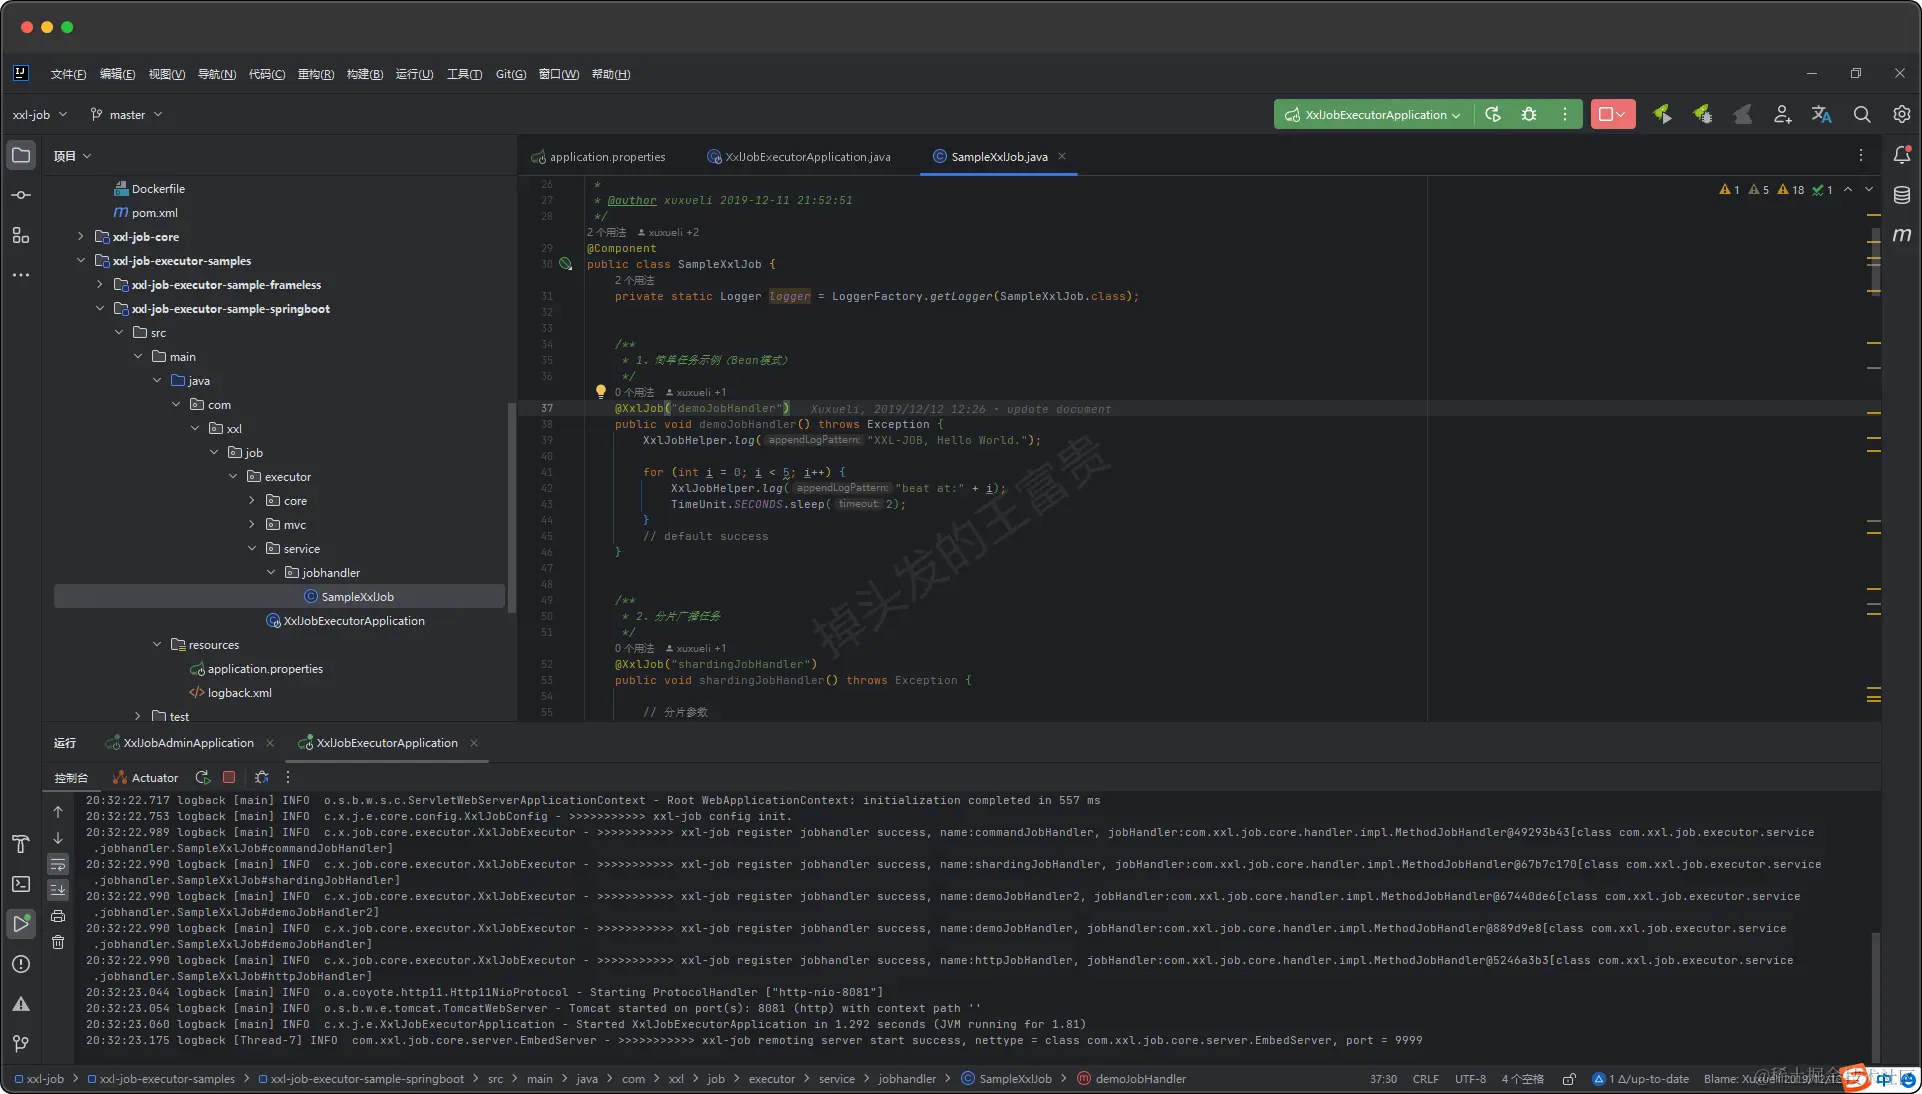The image size is (1922, 1094).
Task: Open the Terminal tool window icon
Action: [x=21, y=884]
